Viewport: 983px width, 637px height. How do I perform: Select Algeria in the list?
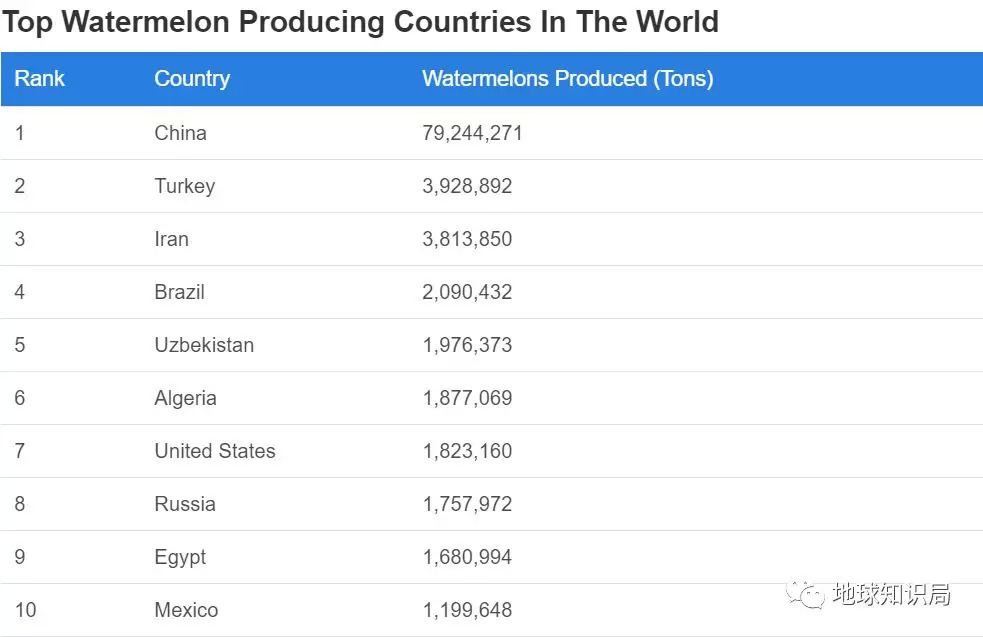point(185,398)
